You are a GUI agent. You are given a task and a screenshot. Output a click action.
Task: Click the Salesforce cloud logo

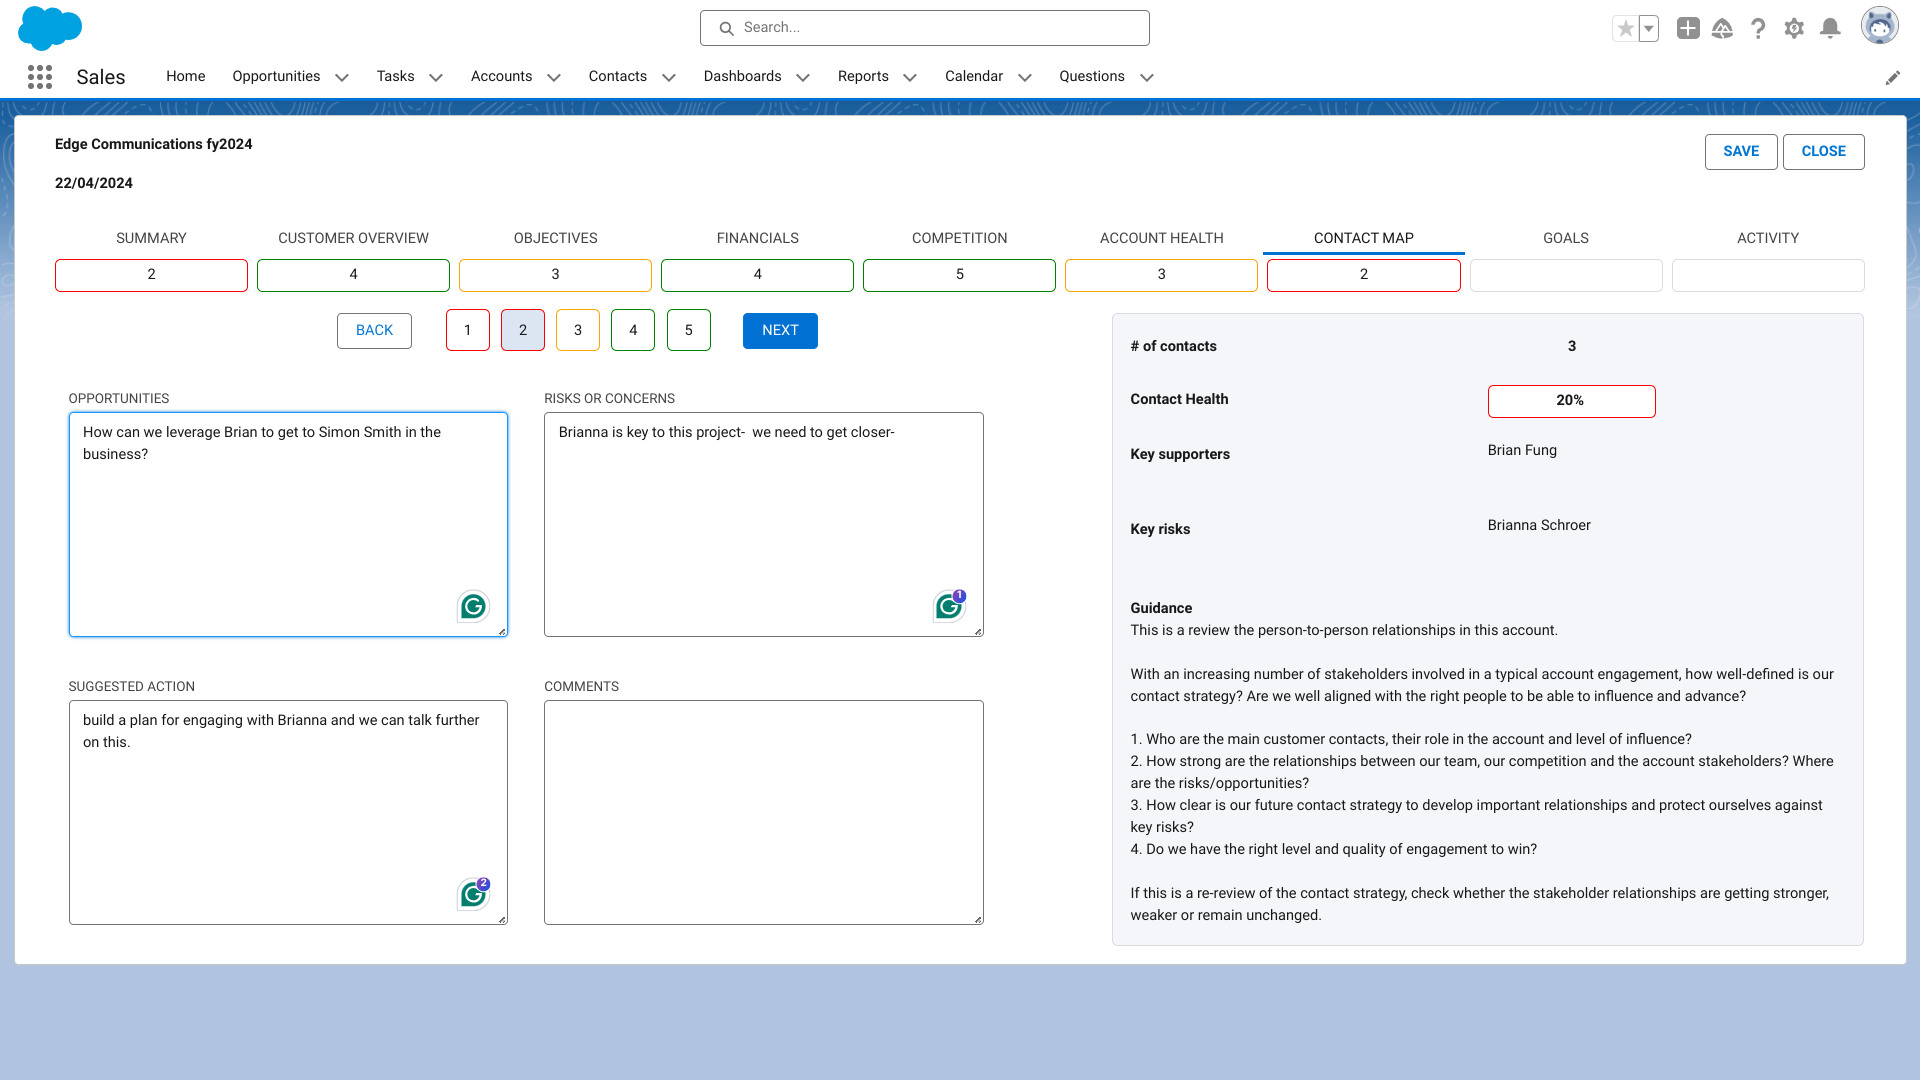click(49, 28)
